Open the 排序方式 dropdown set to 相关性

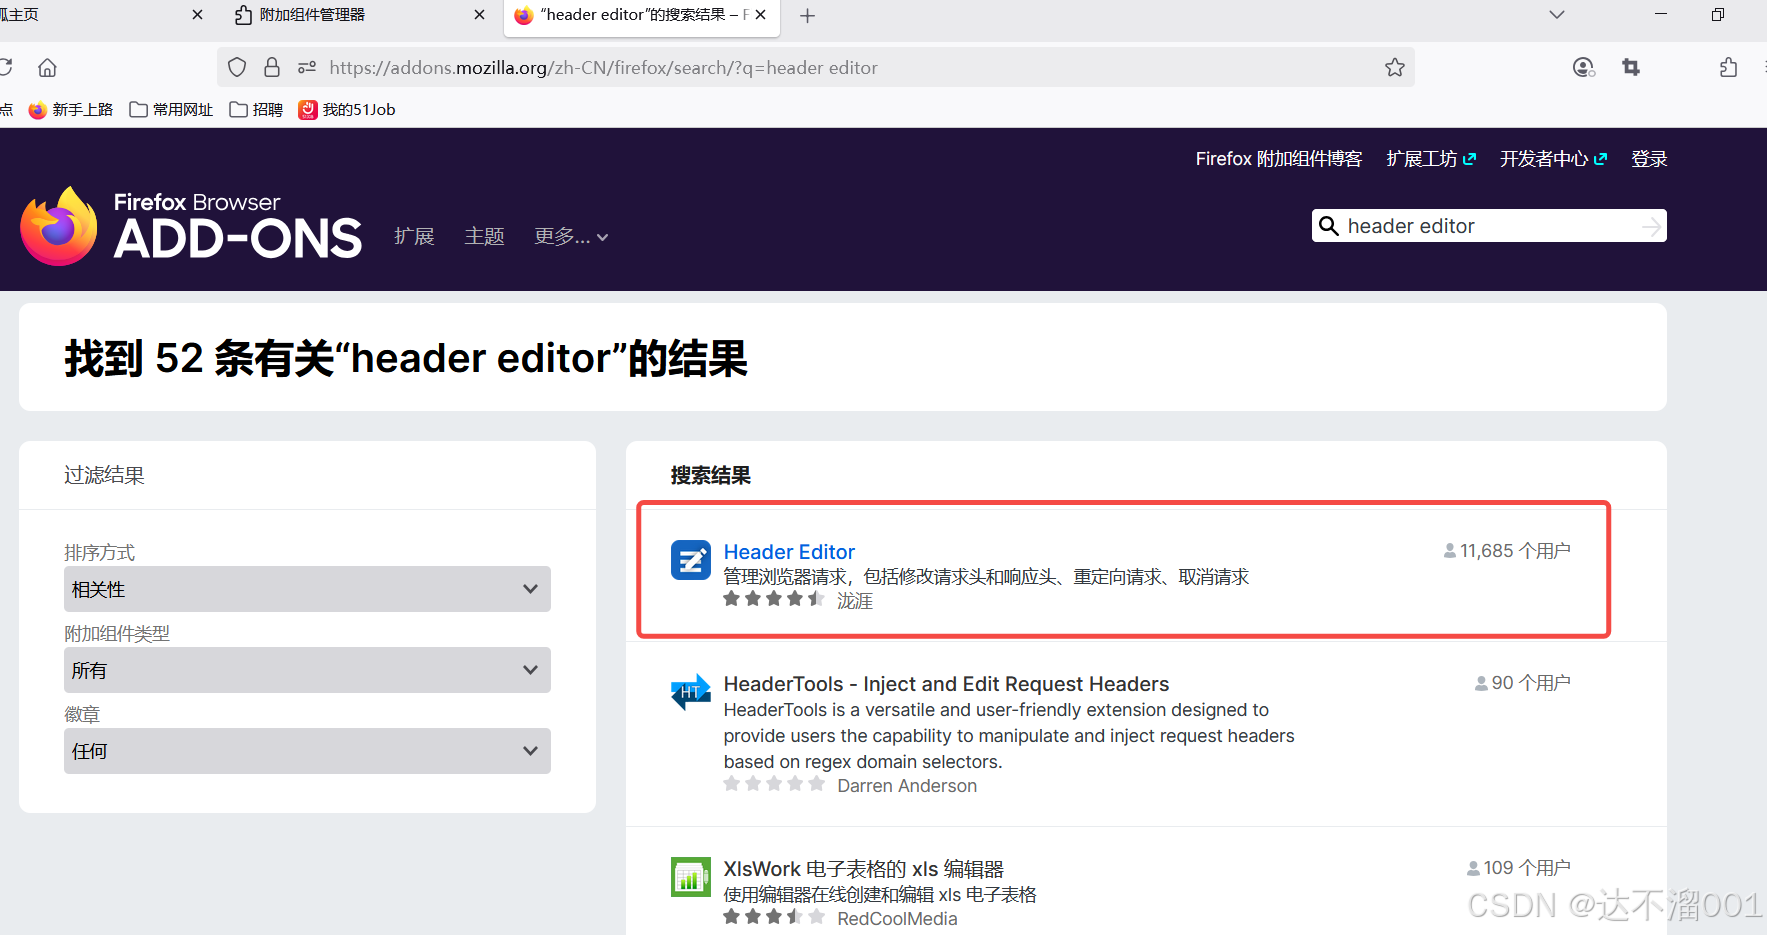[307, 589]
